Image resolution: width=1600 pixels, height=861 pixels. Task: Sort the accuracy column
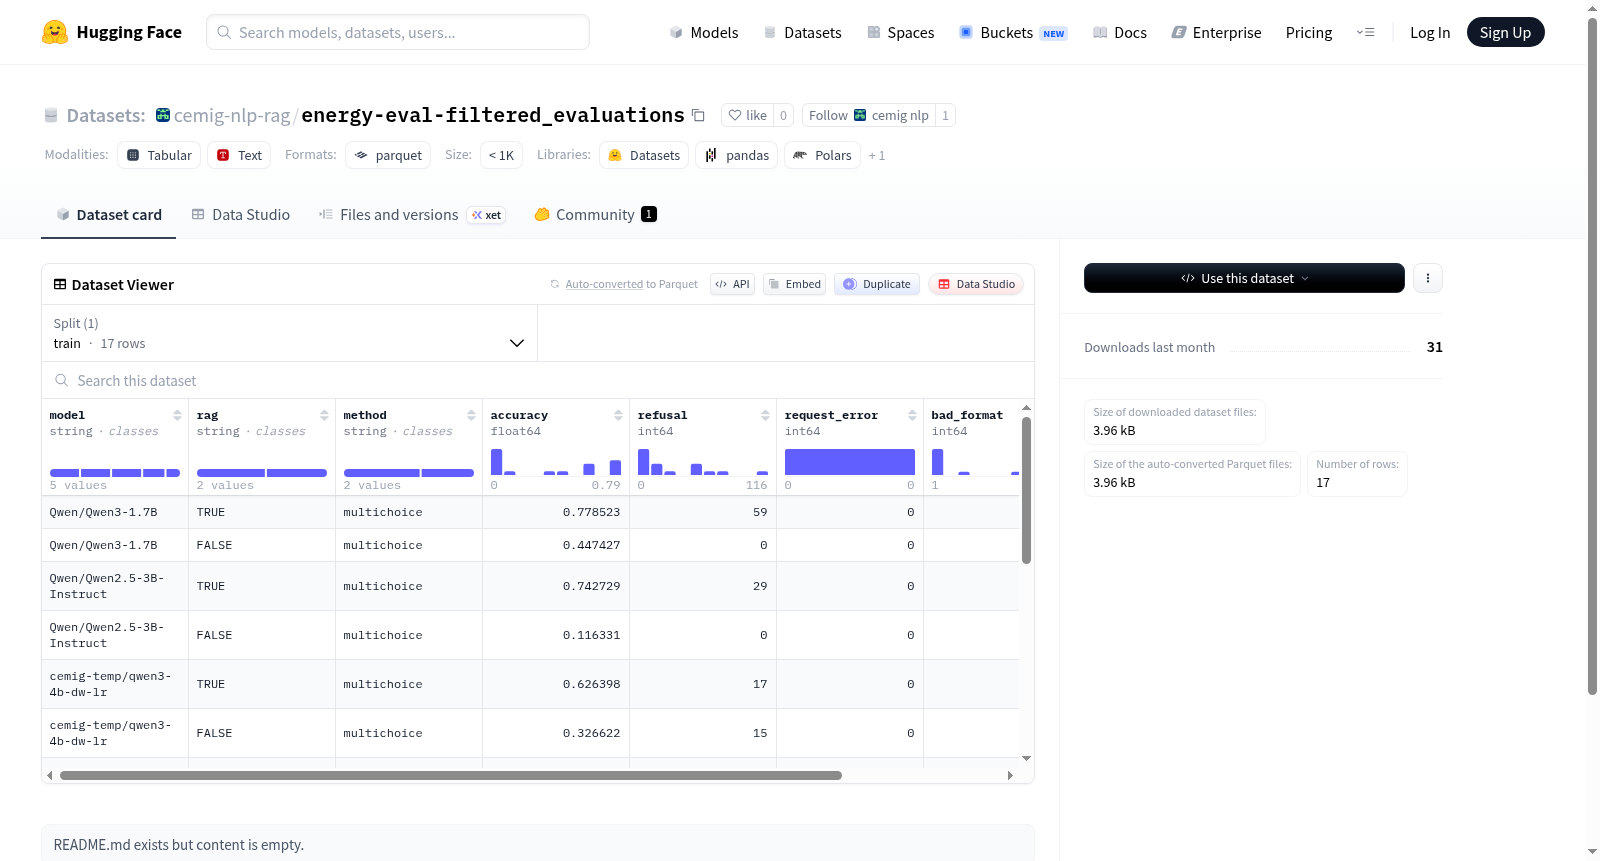(618, 415)
